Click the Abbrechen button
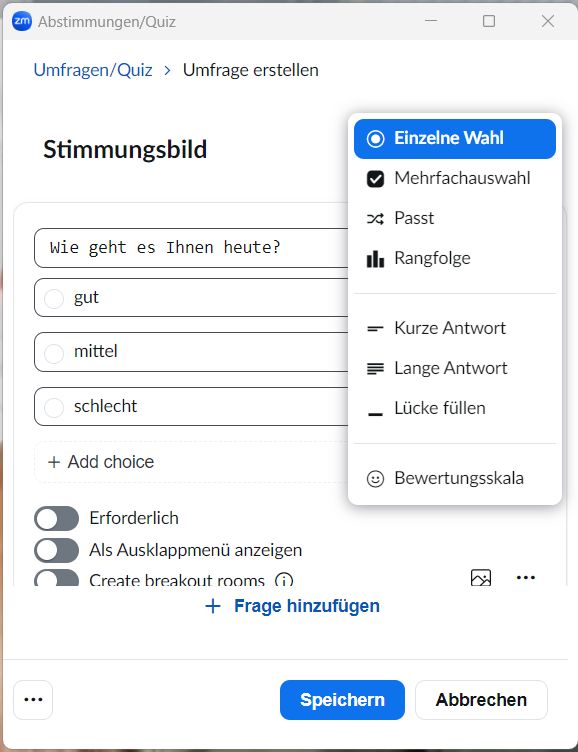Screen dimensions: 578x752 tap(481, 700)
